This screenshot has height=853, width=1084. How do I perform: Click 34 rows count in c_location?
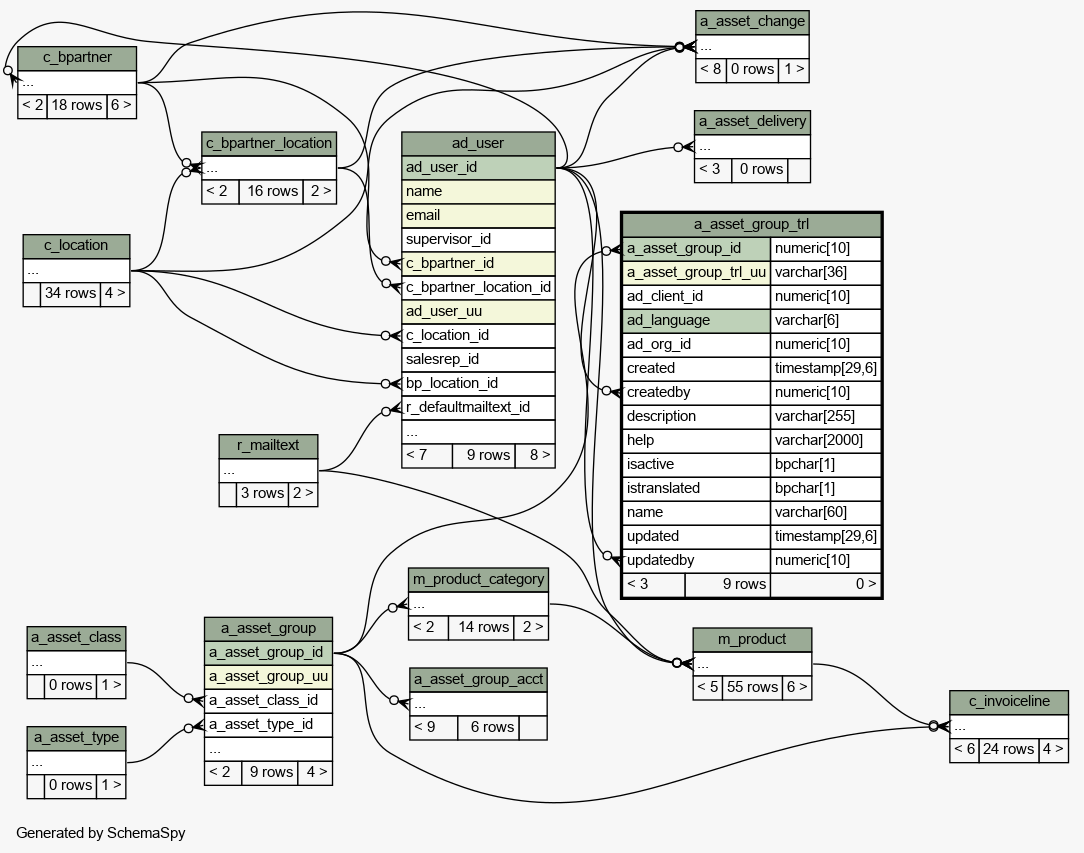pyautogui.click(x=71, y=294)
